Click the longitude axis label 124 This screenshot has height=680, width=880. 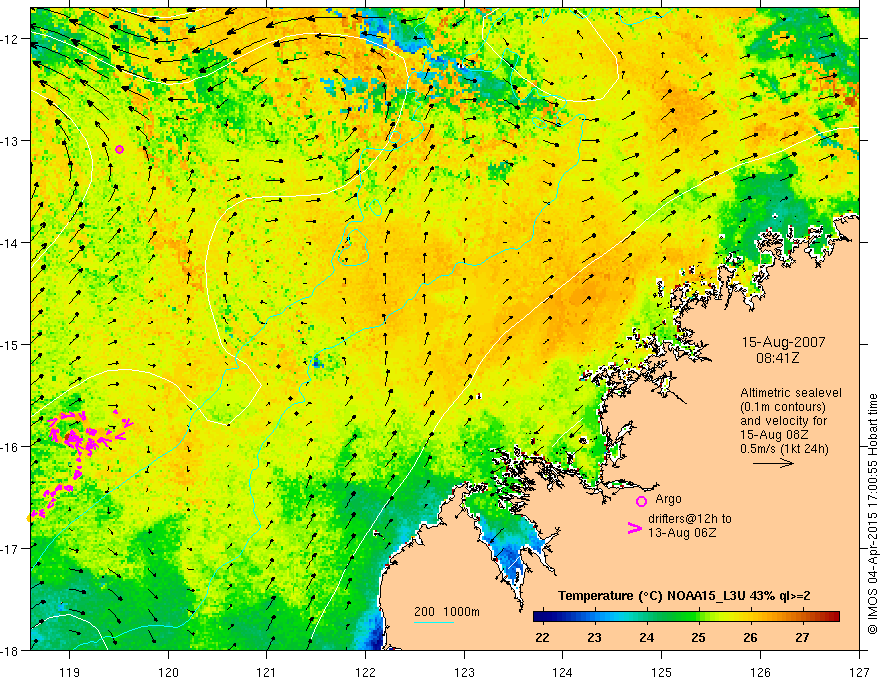click(563, 673)
